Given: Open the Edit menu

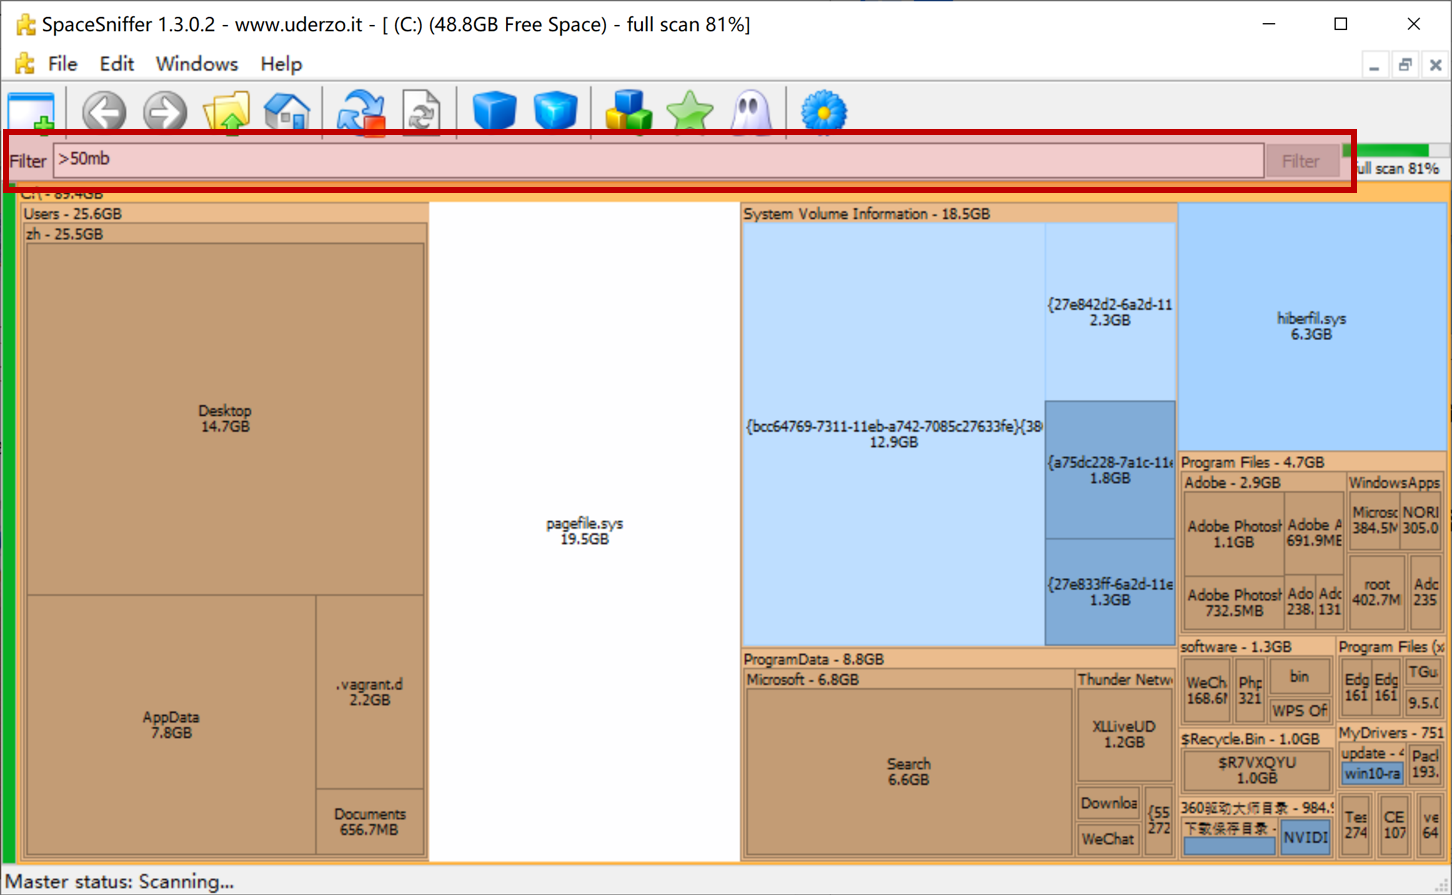Looking at the screenshot, I should (x=116, y=64).
